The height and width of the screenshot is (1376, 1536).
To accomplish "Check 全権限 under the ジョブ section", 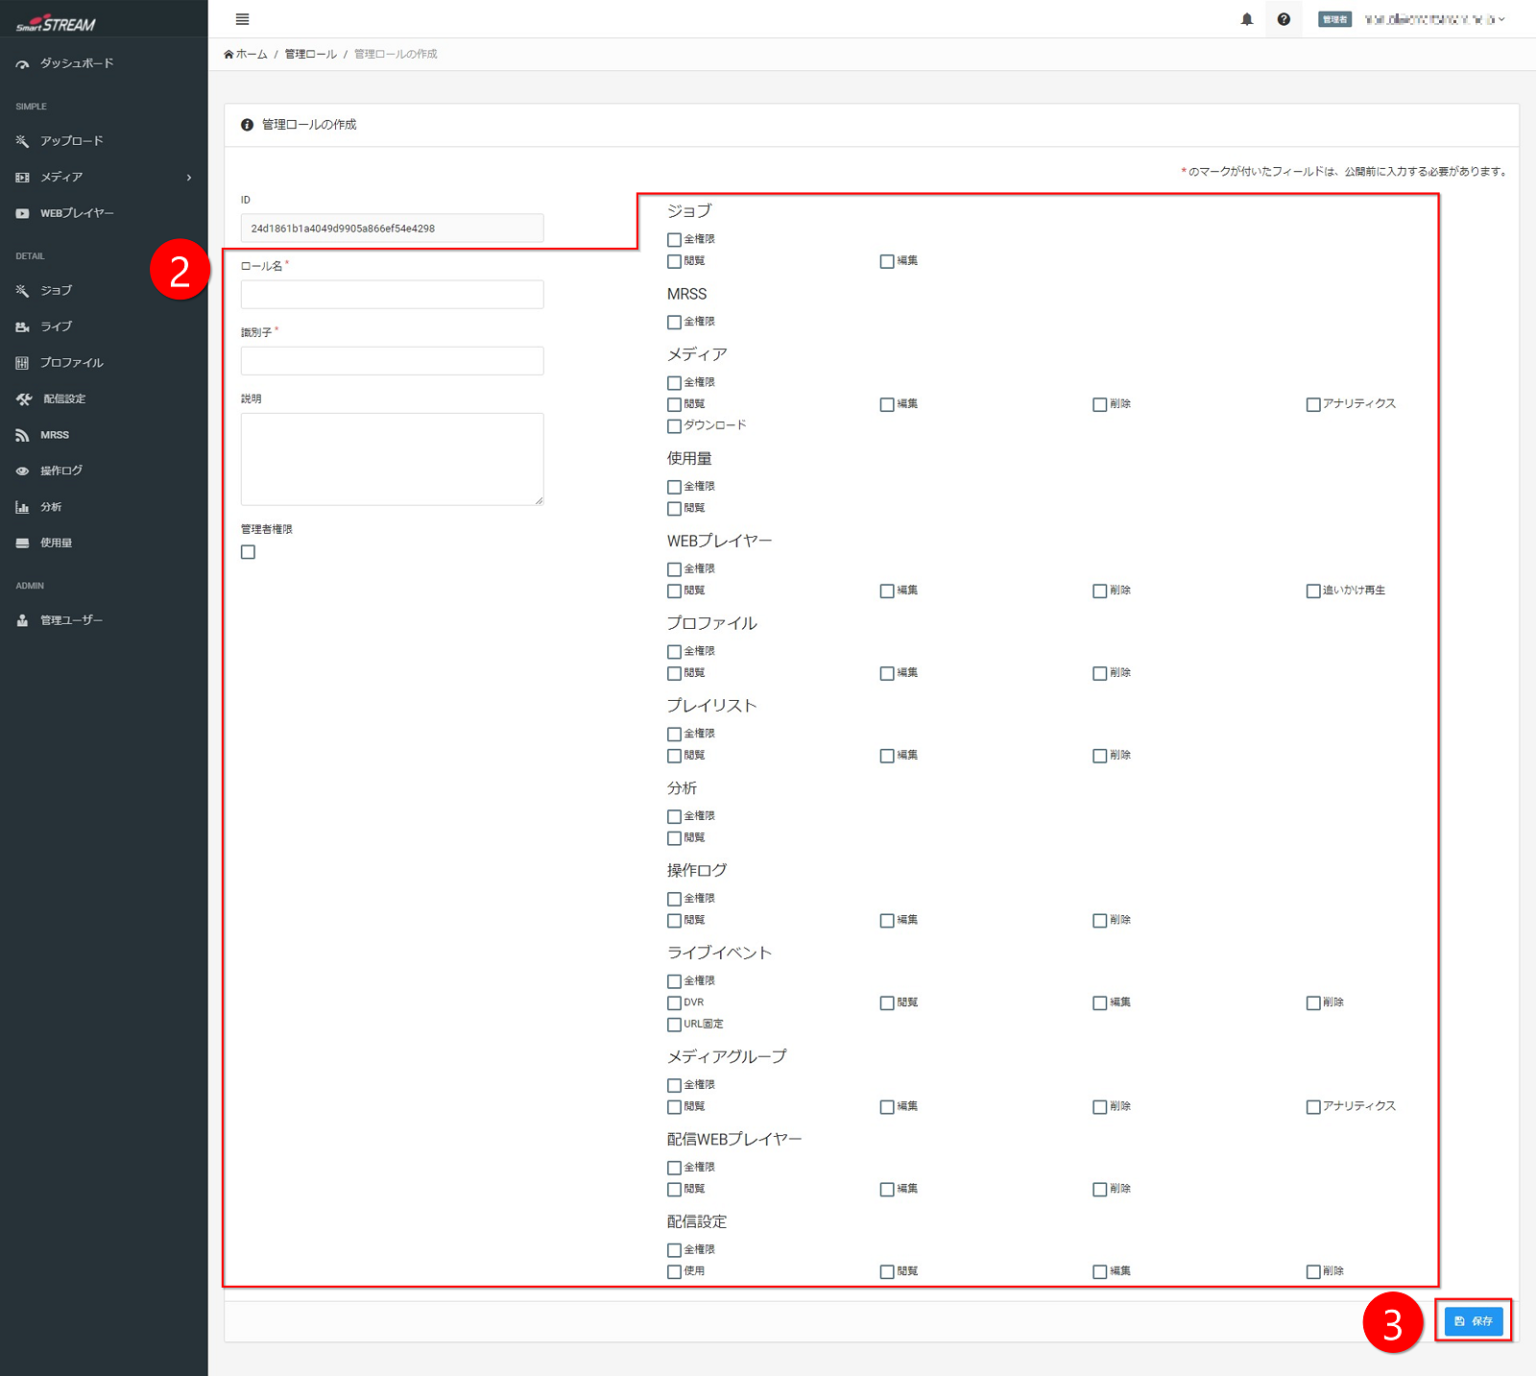I will 674,240.
